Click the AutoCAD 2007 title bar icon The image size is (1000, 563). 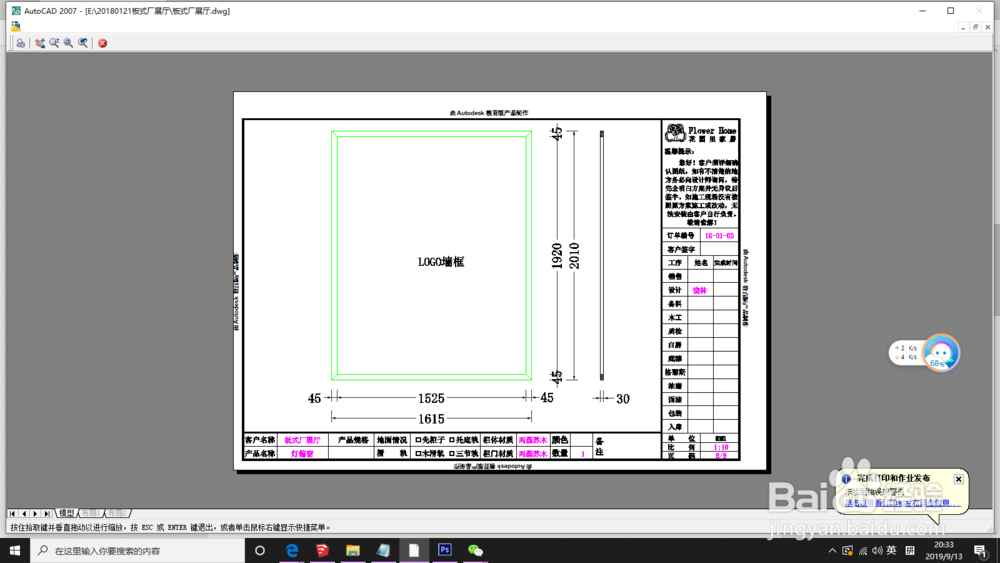[x=16, y=11]
